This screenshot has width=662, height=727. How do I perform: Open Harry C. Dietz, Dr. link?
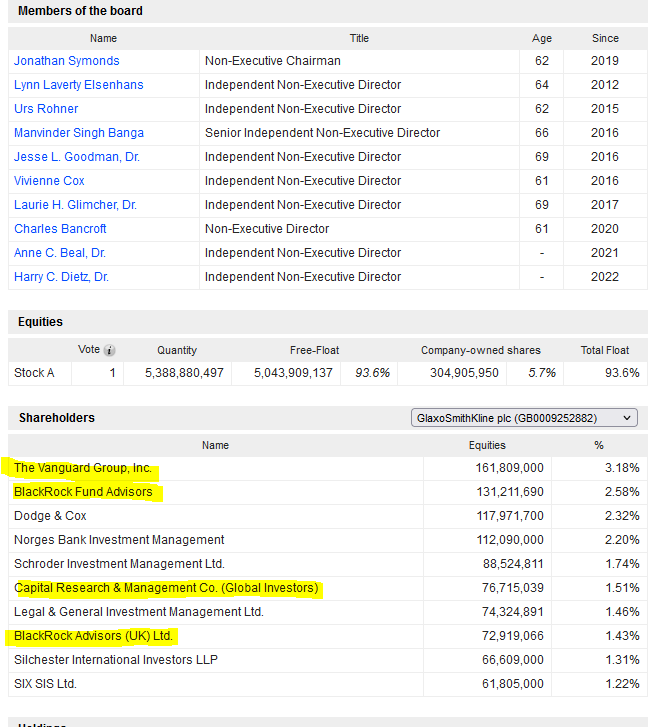point(61,277)
